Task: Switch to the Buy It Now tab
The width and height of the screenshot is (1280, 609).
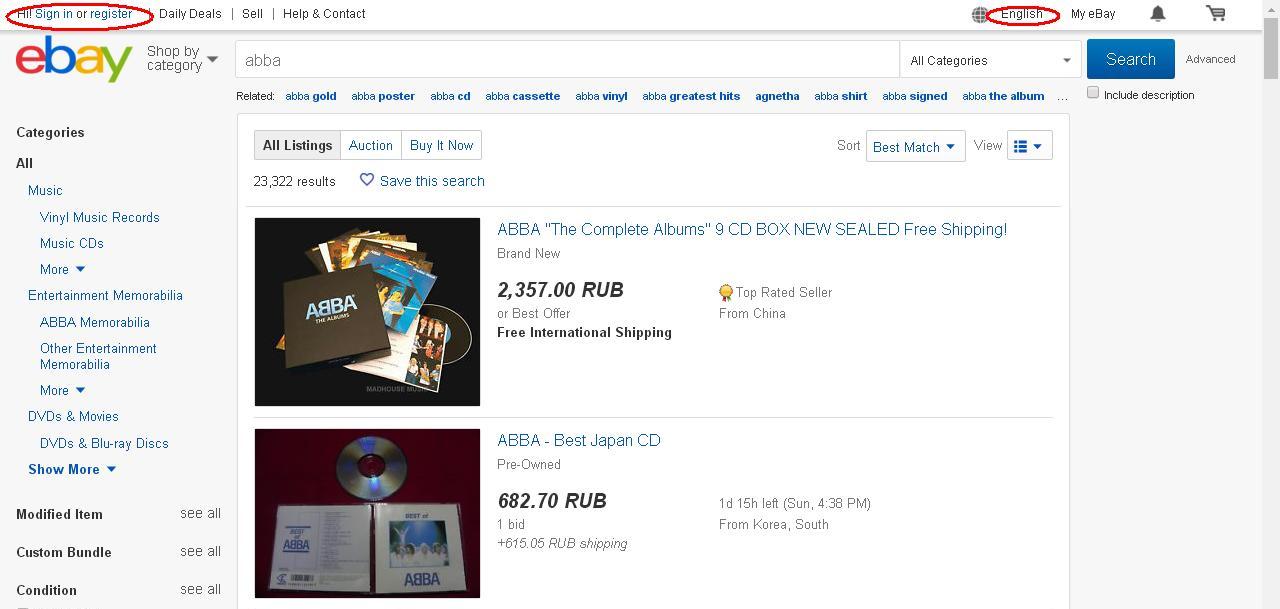Action: click(x=441, y=145)
